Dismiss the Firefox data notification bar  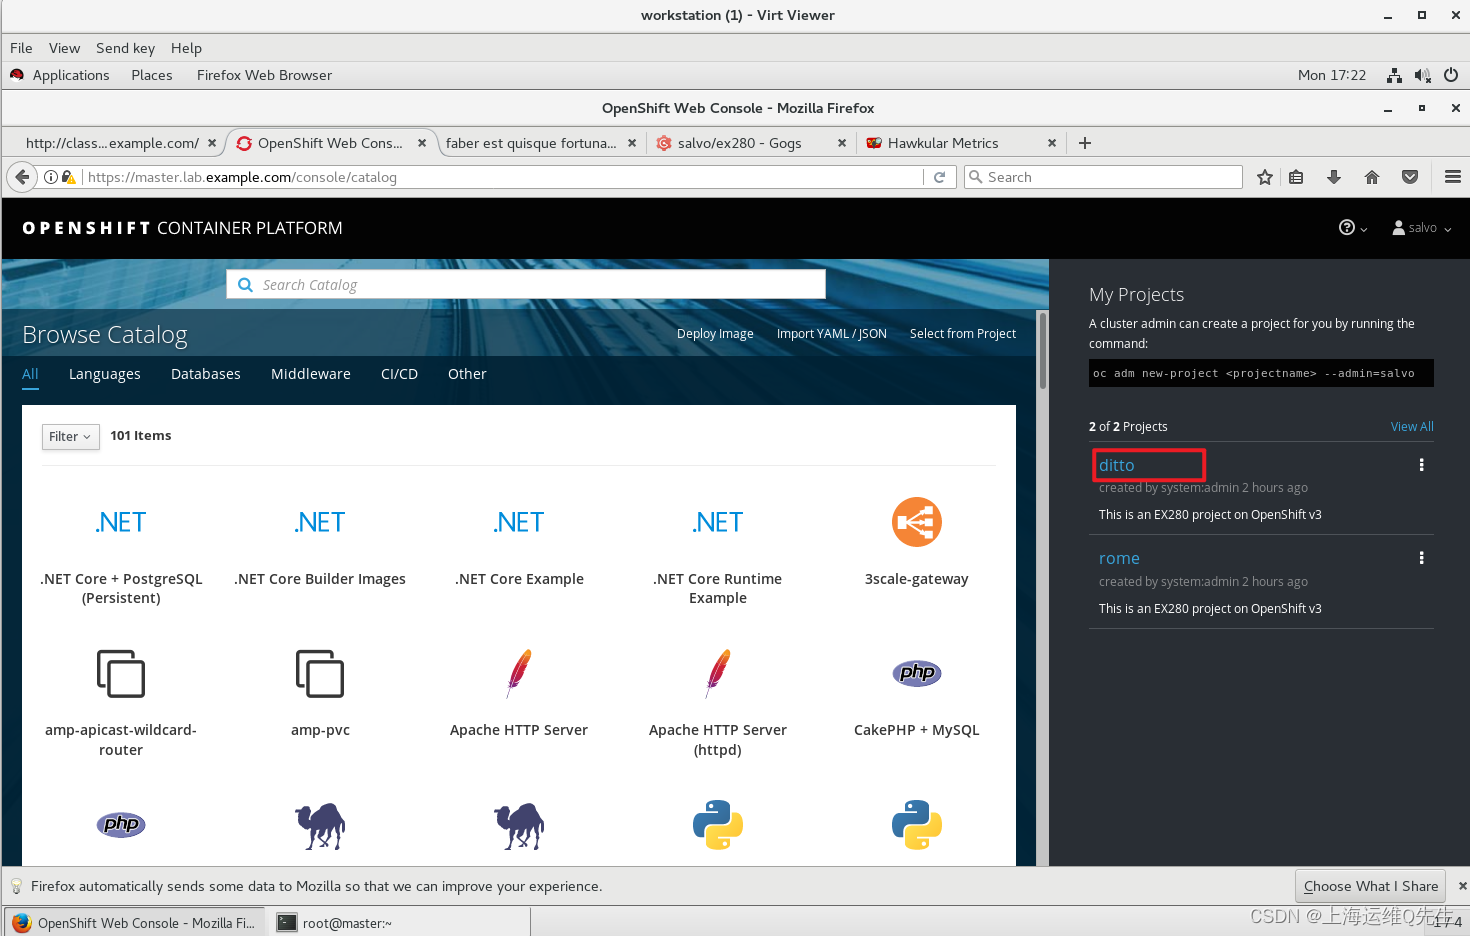point(1462,886)
